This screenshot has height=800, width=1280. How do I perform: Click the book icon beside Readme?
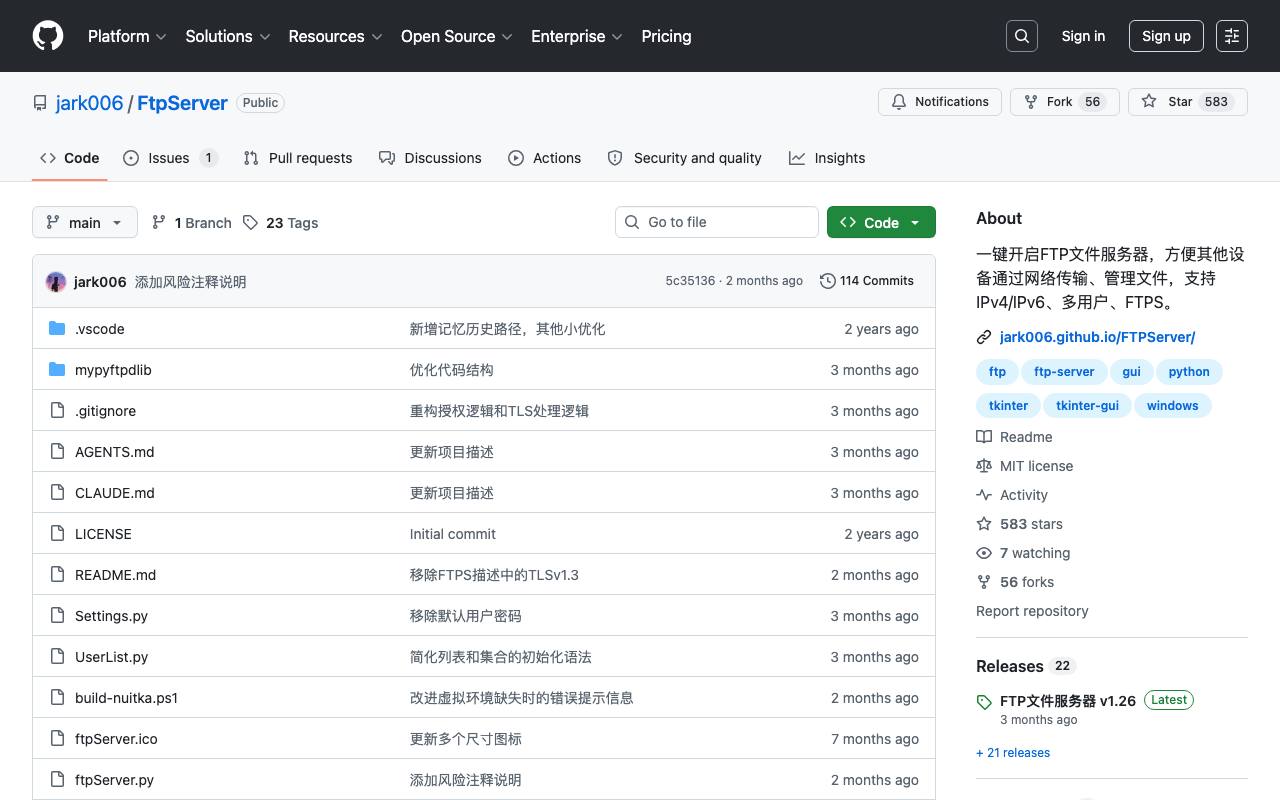[984, 437]
